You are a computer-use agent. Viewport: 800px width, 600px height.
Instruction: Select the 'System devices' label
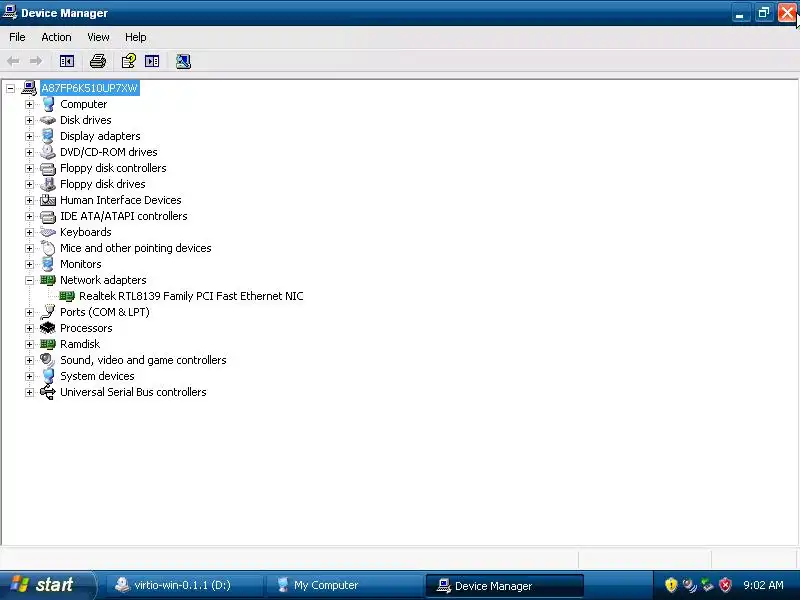[97, 376]
